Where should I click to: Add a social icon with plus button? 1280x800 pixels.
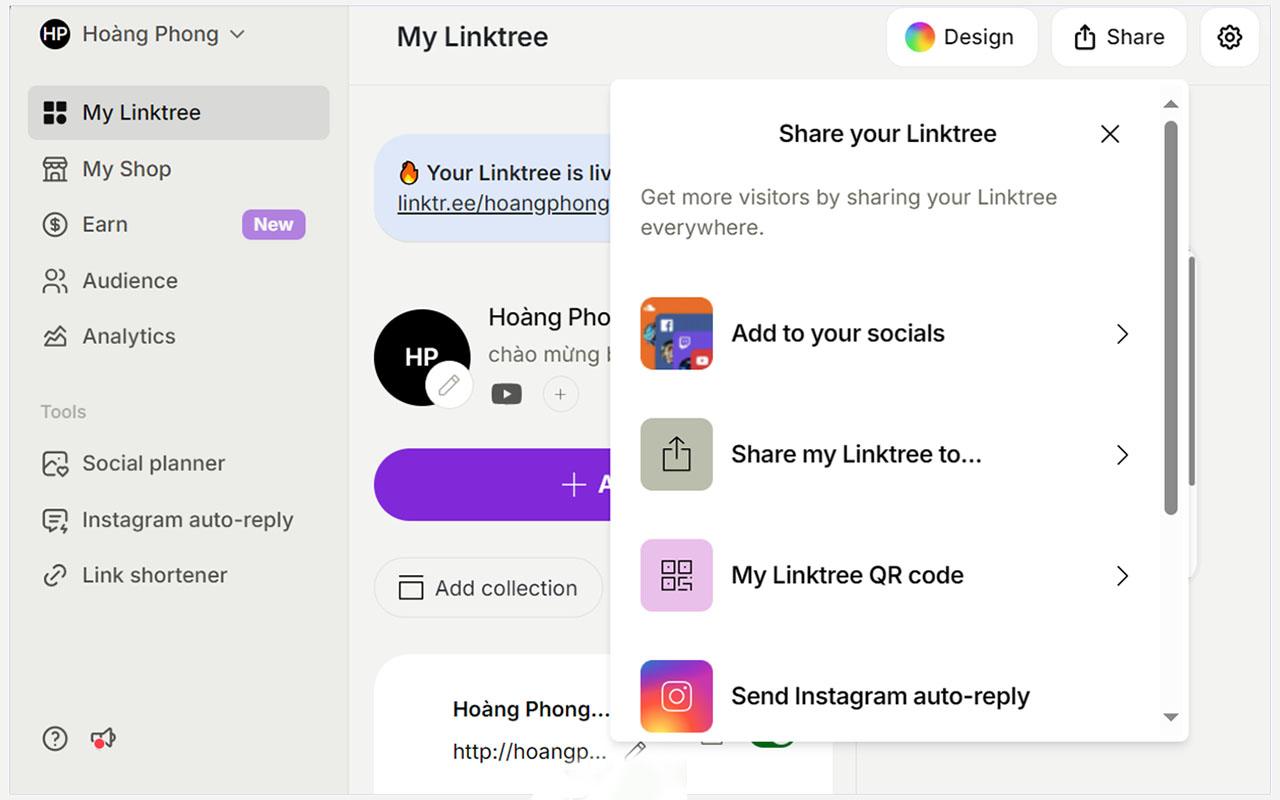[560, 394]
